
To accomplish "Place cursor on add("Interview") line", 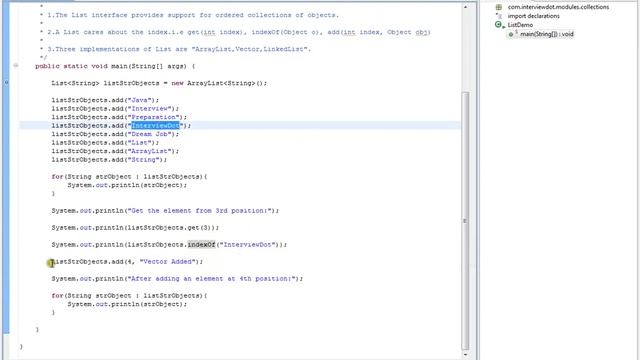I will point(115,109).
